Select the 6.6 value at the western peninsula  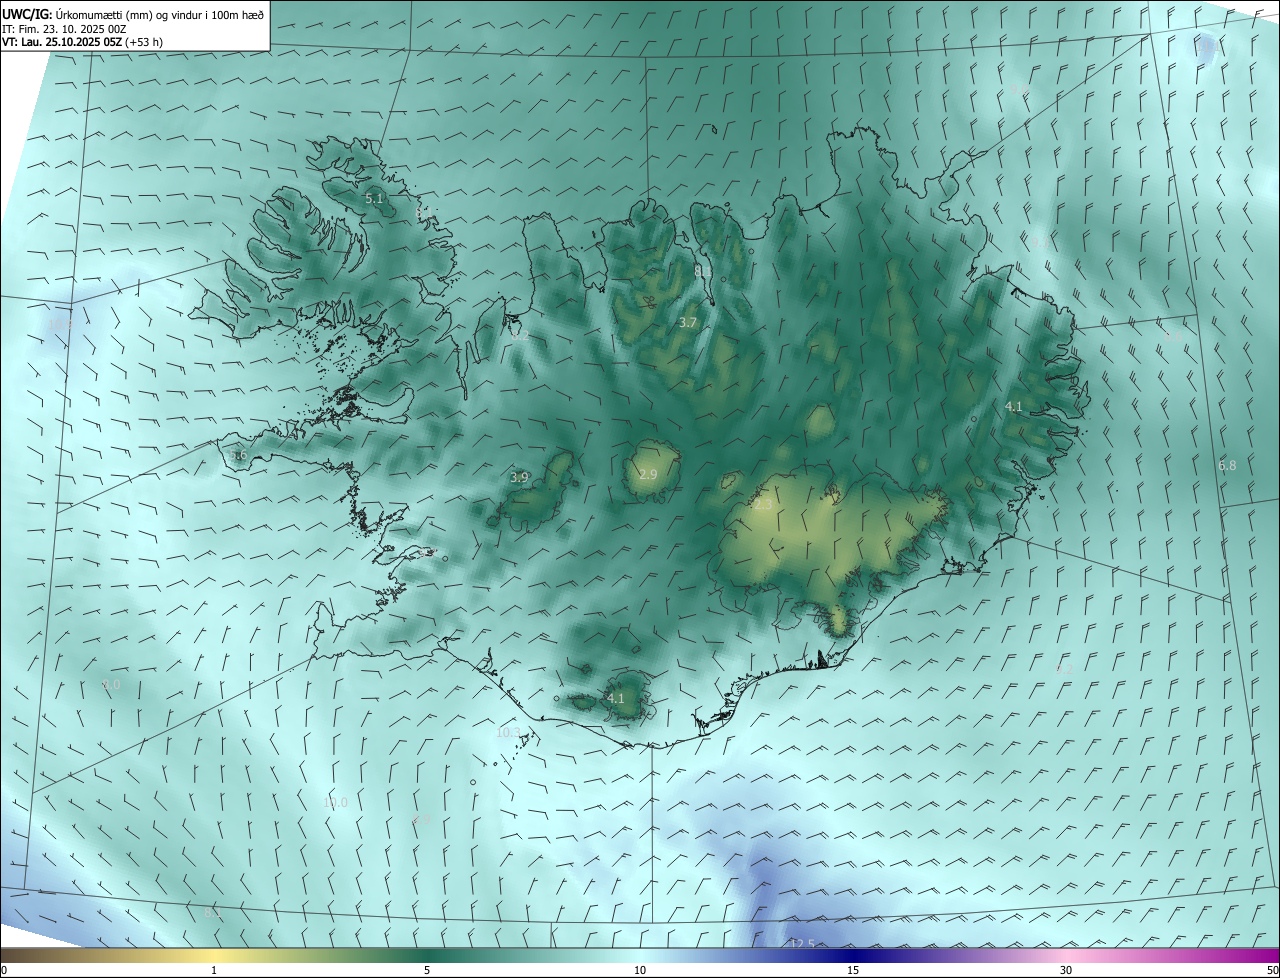tap(238, 456)
